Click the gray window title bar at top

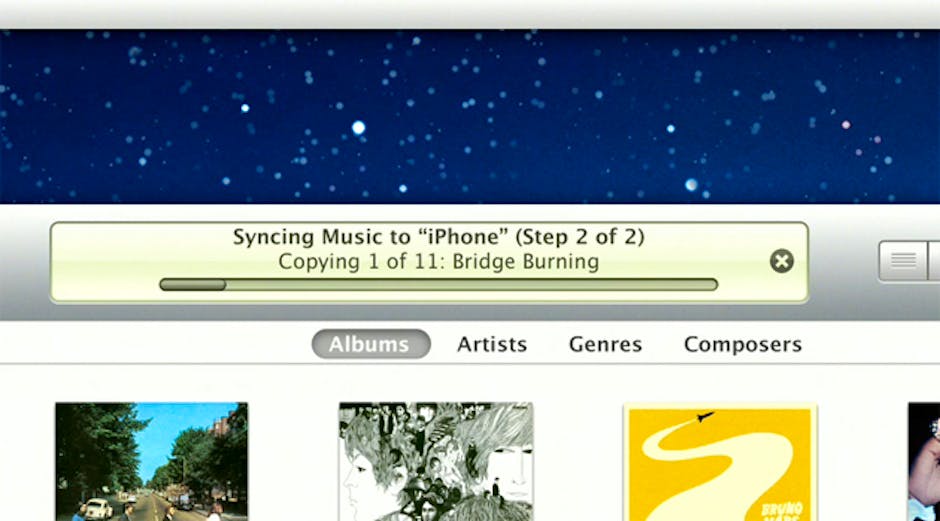pos(470,13)
